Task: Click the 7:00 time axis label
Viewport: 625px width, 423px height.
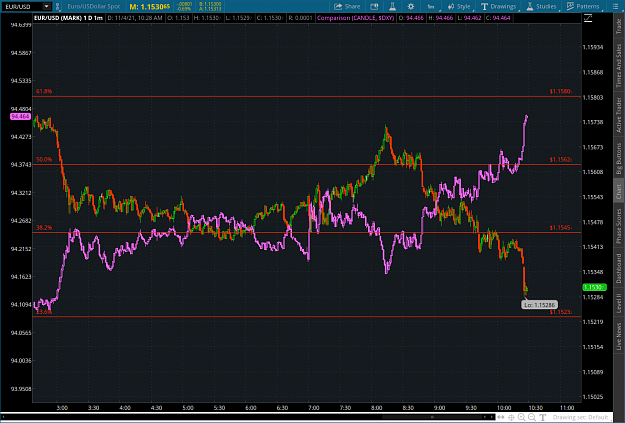Action: coord(314,407)
